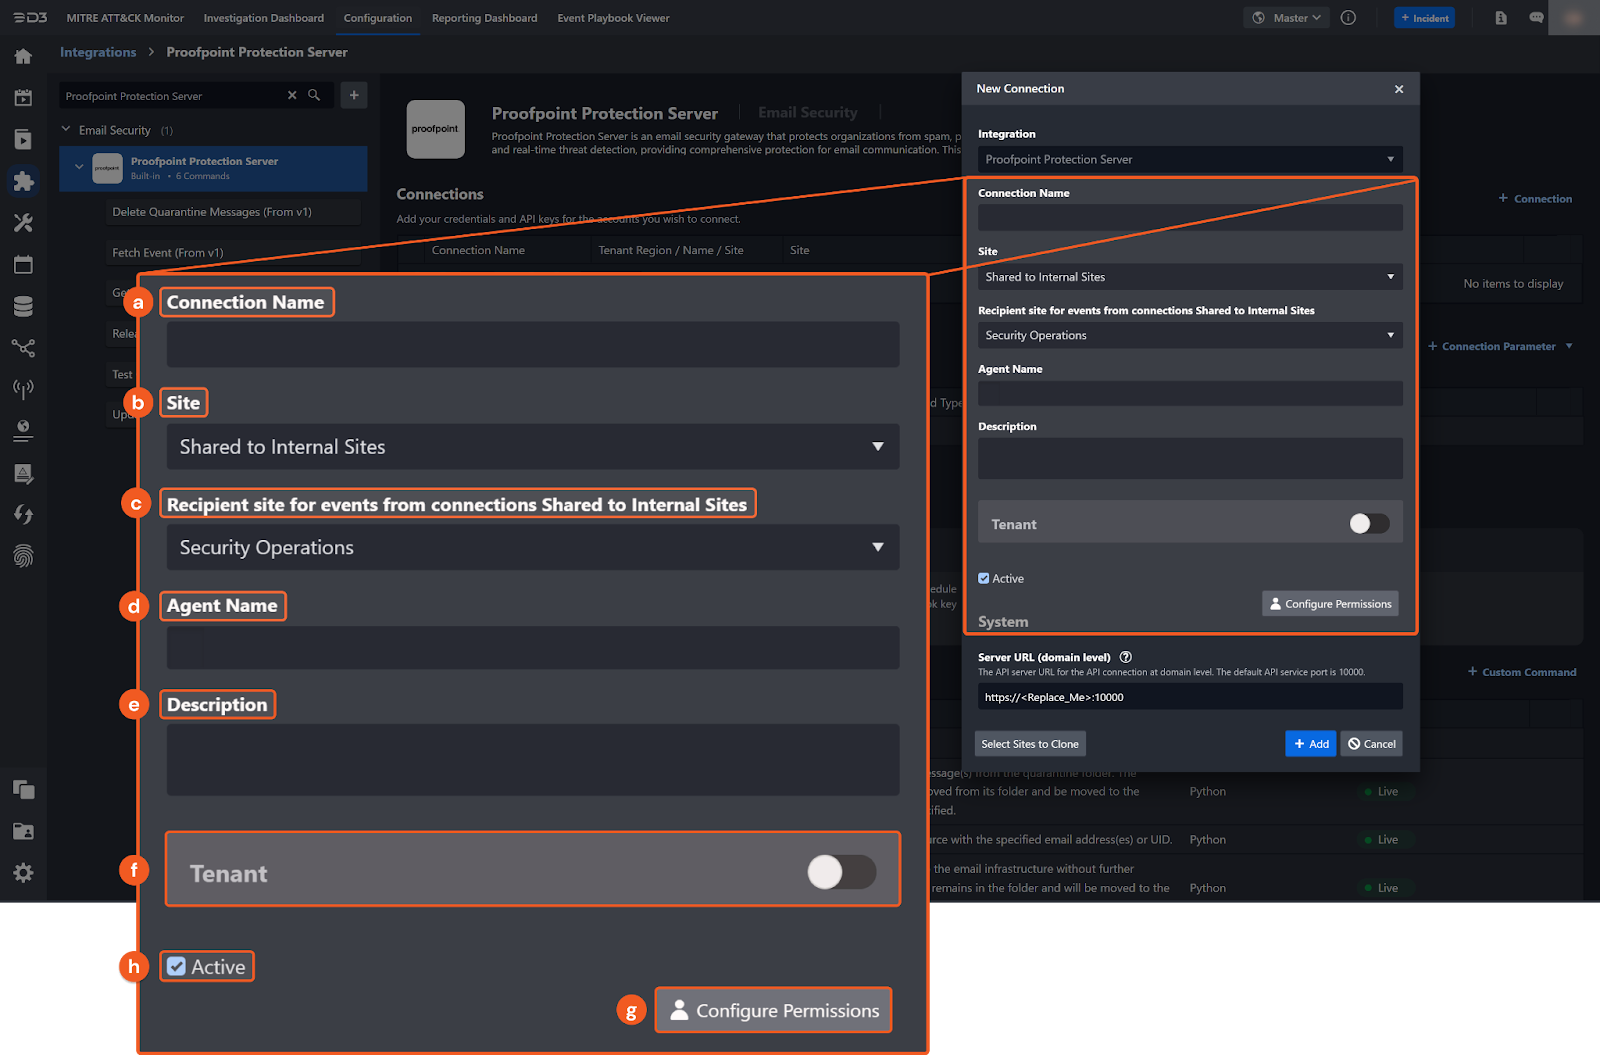This screenshot has height=1055, width=1600.
Task: Toggle the Tenant switch in New Connection dialog
Action: (x=1369, y=523)
